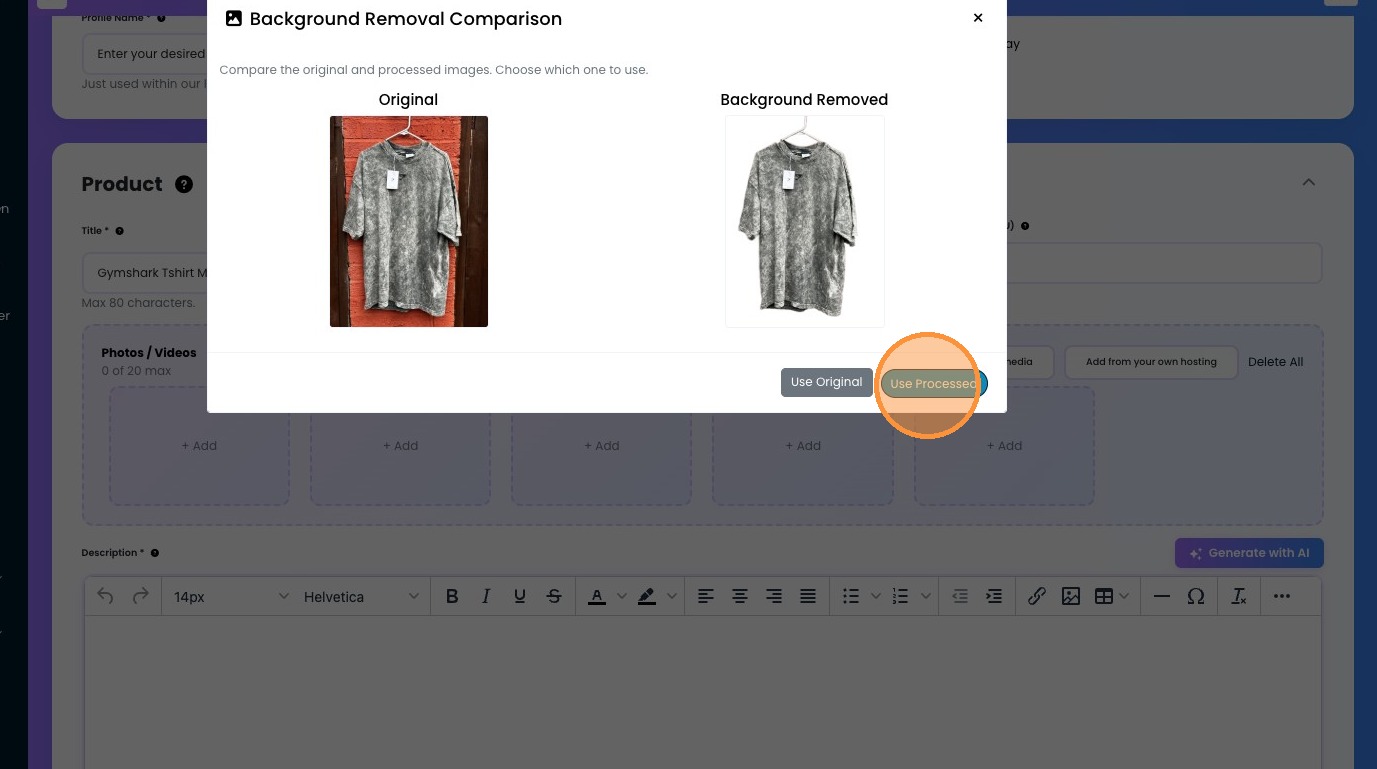The height and width of the screenshot is (769, 1377).
Task: Open the text color picker arrow
Action: (621, 596)
